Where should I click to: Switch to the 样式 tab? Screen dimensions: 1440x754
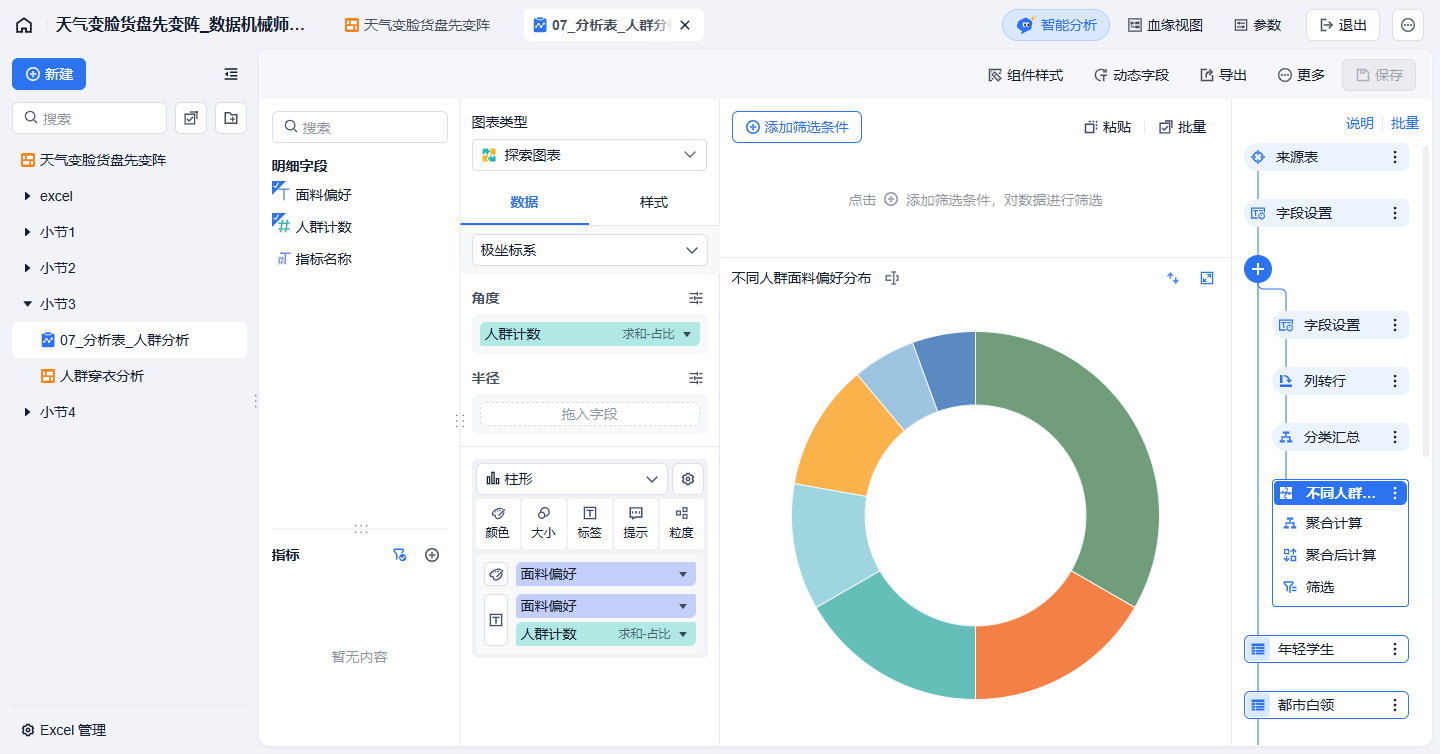[x=654, y=202]
